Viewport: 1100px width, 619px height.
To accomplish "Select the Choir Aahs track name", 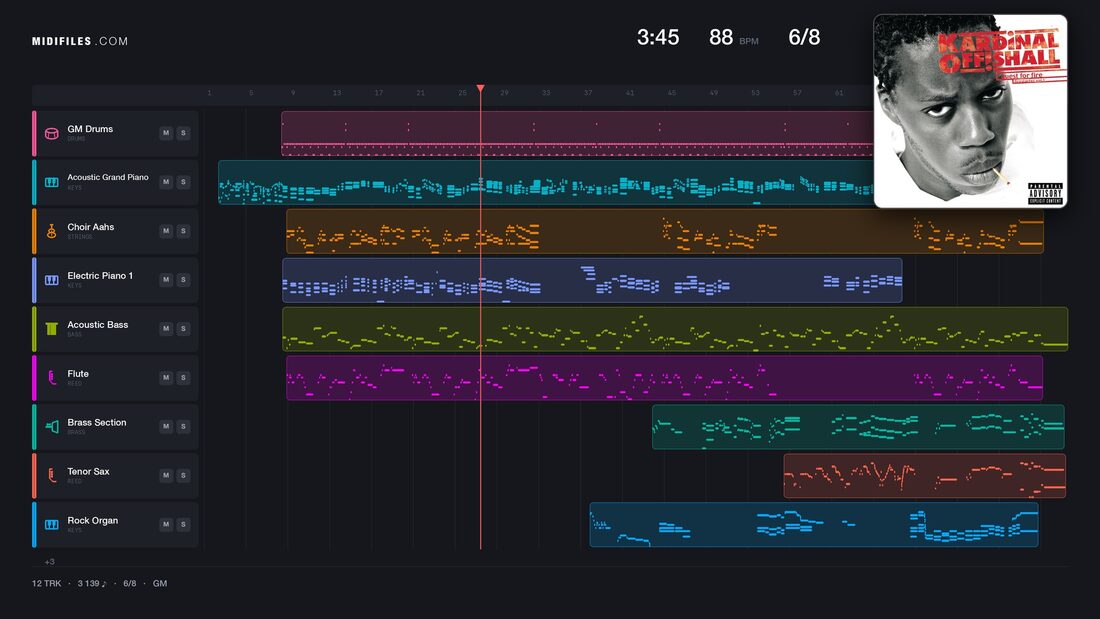I will tap(90, 227).
